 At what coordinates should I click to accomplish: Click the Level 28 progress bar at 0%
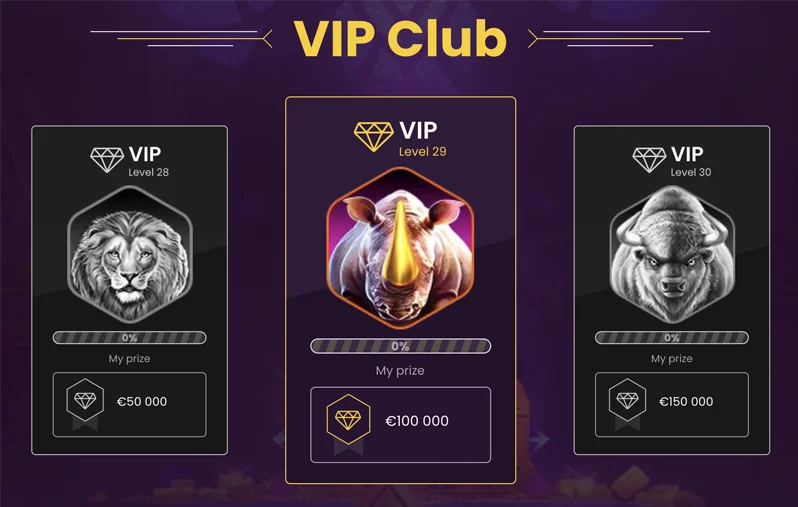129,337
